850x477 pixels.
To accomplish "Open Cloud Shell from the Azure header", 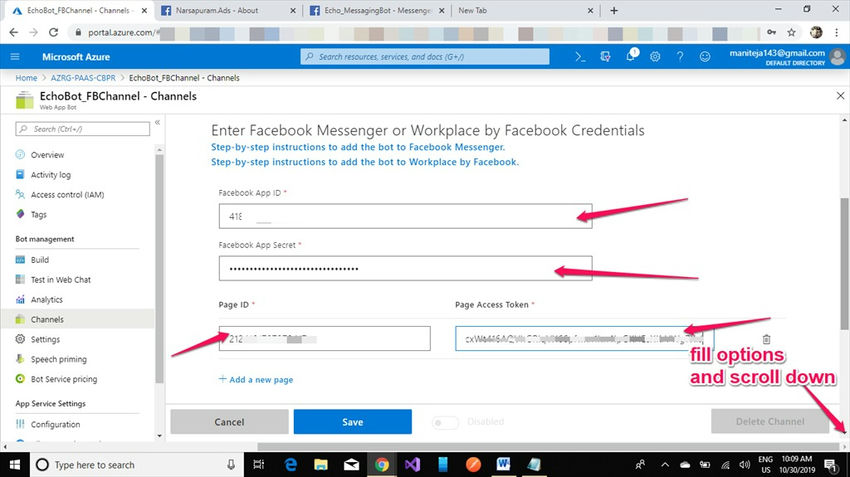I will click(x=580, y=57).
